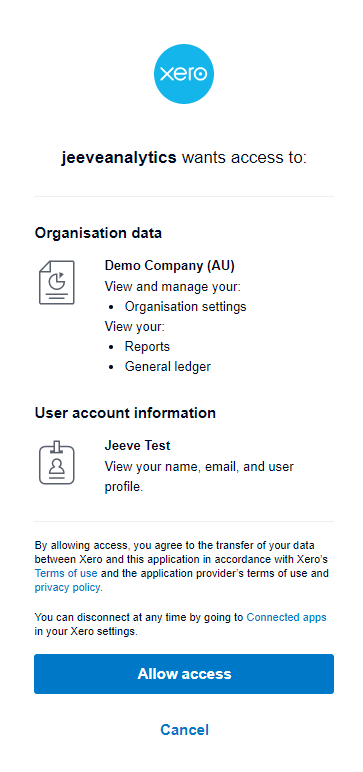Image resolution: width=363 pixels, height=772 pixels.
Task: Click the General ledger permission item
Action: [167, 367]
